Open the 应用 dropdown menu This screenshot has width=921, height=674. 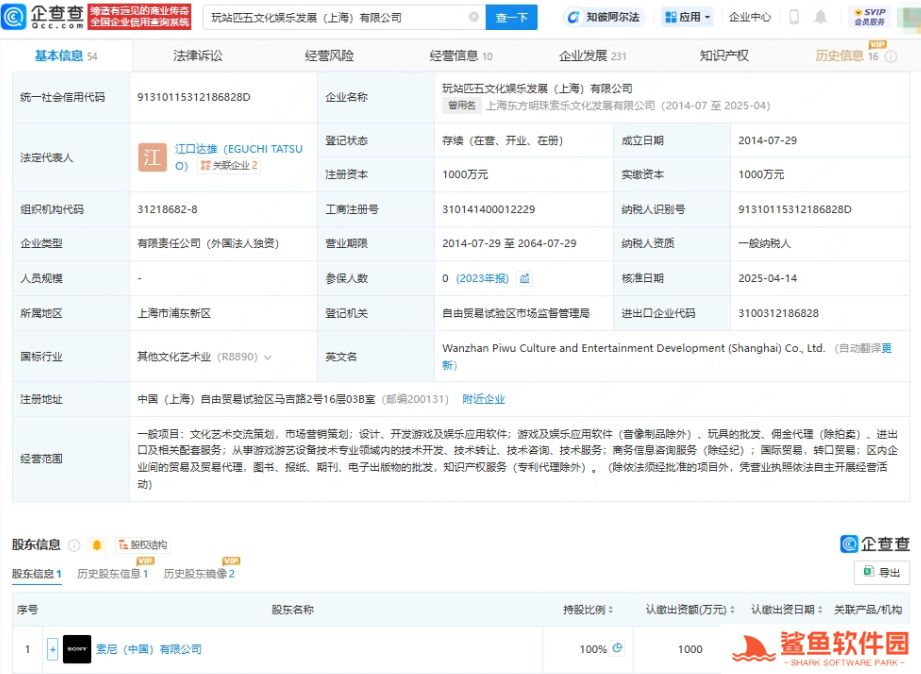tap(689, 17)
